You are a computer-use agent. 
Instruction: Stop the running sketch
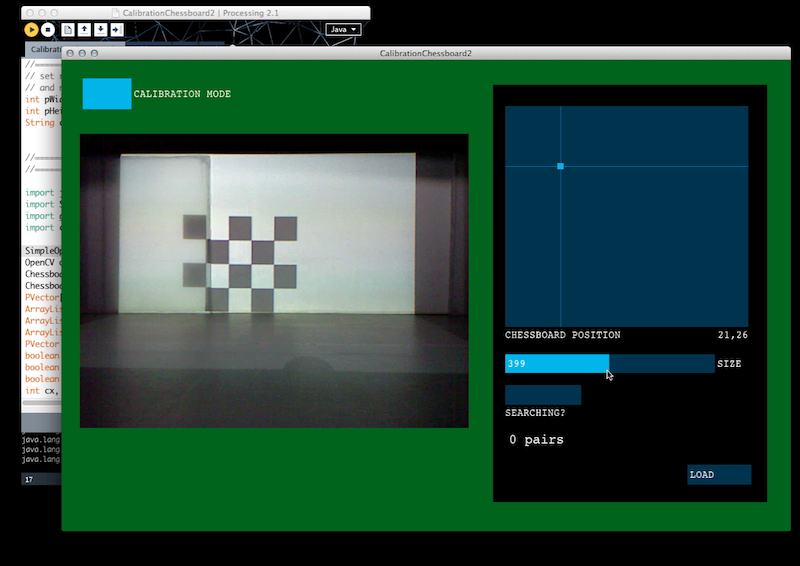[48, 30]
